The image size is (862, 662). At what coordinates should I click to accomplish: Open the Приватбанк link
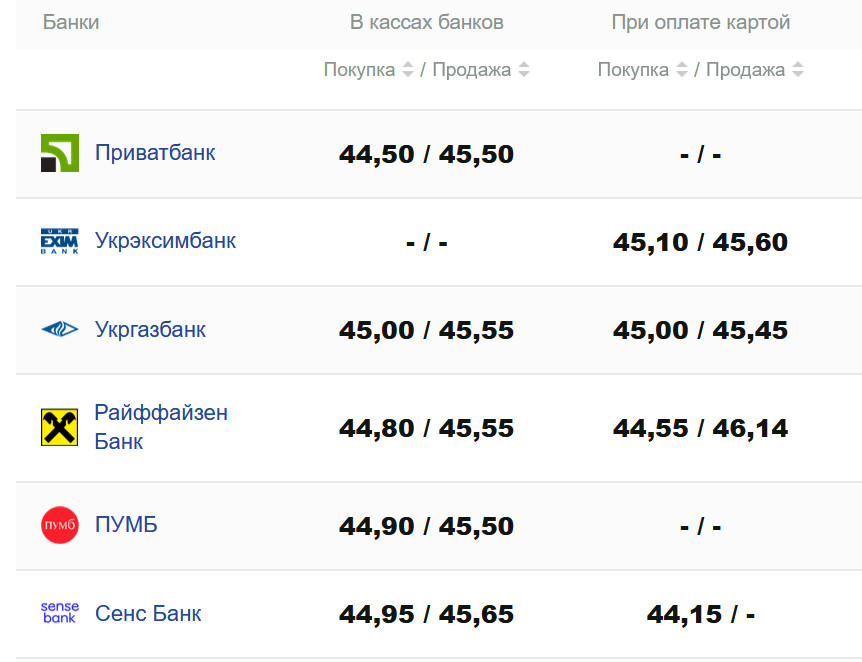155,153
